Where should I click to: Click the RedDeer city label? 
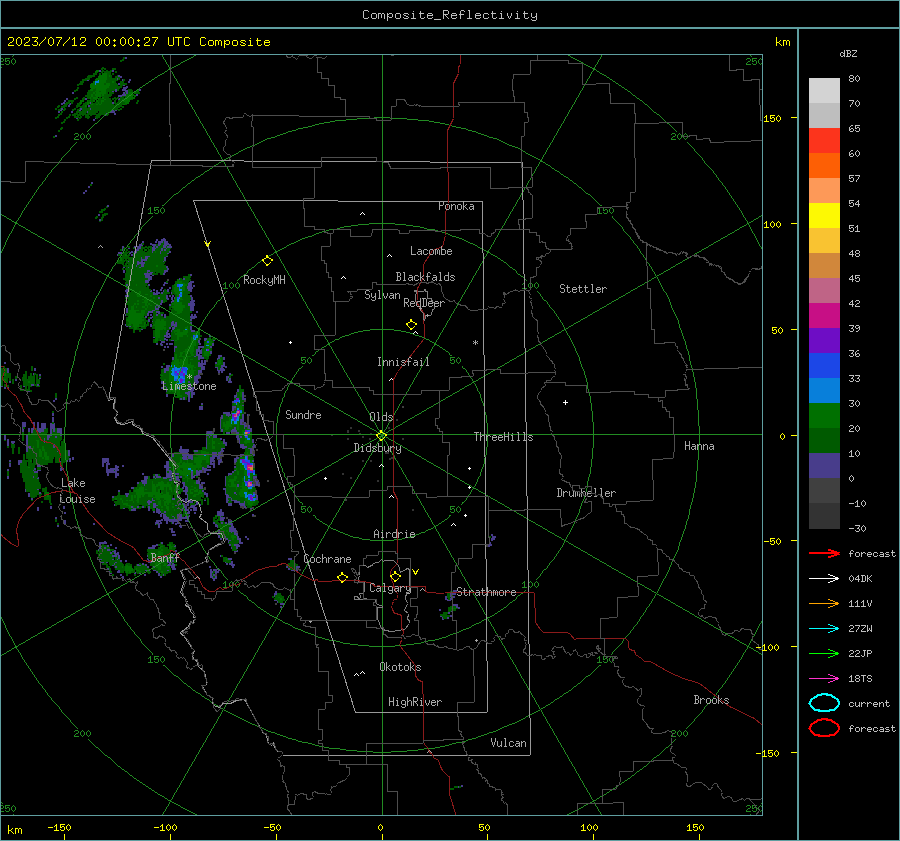(424, 303)
